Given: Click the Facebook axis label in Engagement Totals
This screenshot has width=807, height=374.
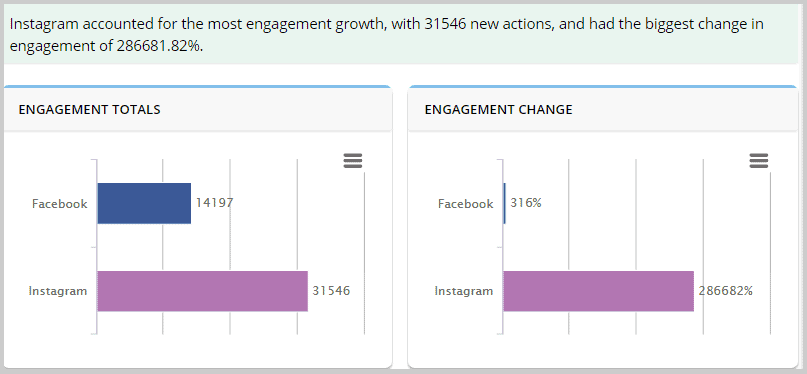Looking at the screenshot, I should pos(60,204).
